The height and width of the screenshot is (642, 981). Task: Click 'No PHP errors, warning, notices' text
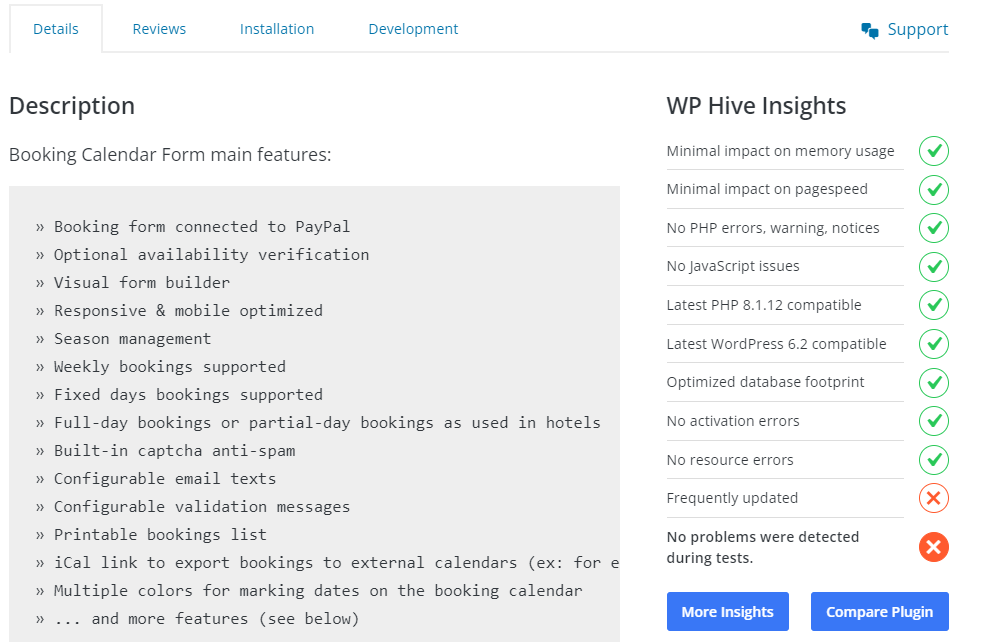773,228
